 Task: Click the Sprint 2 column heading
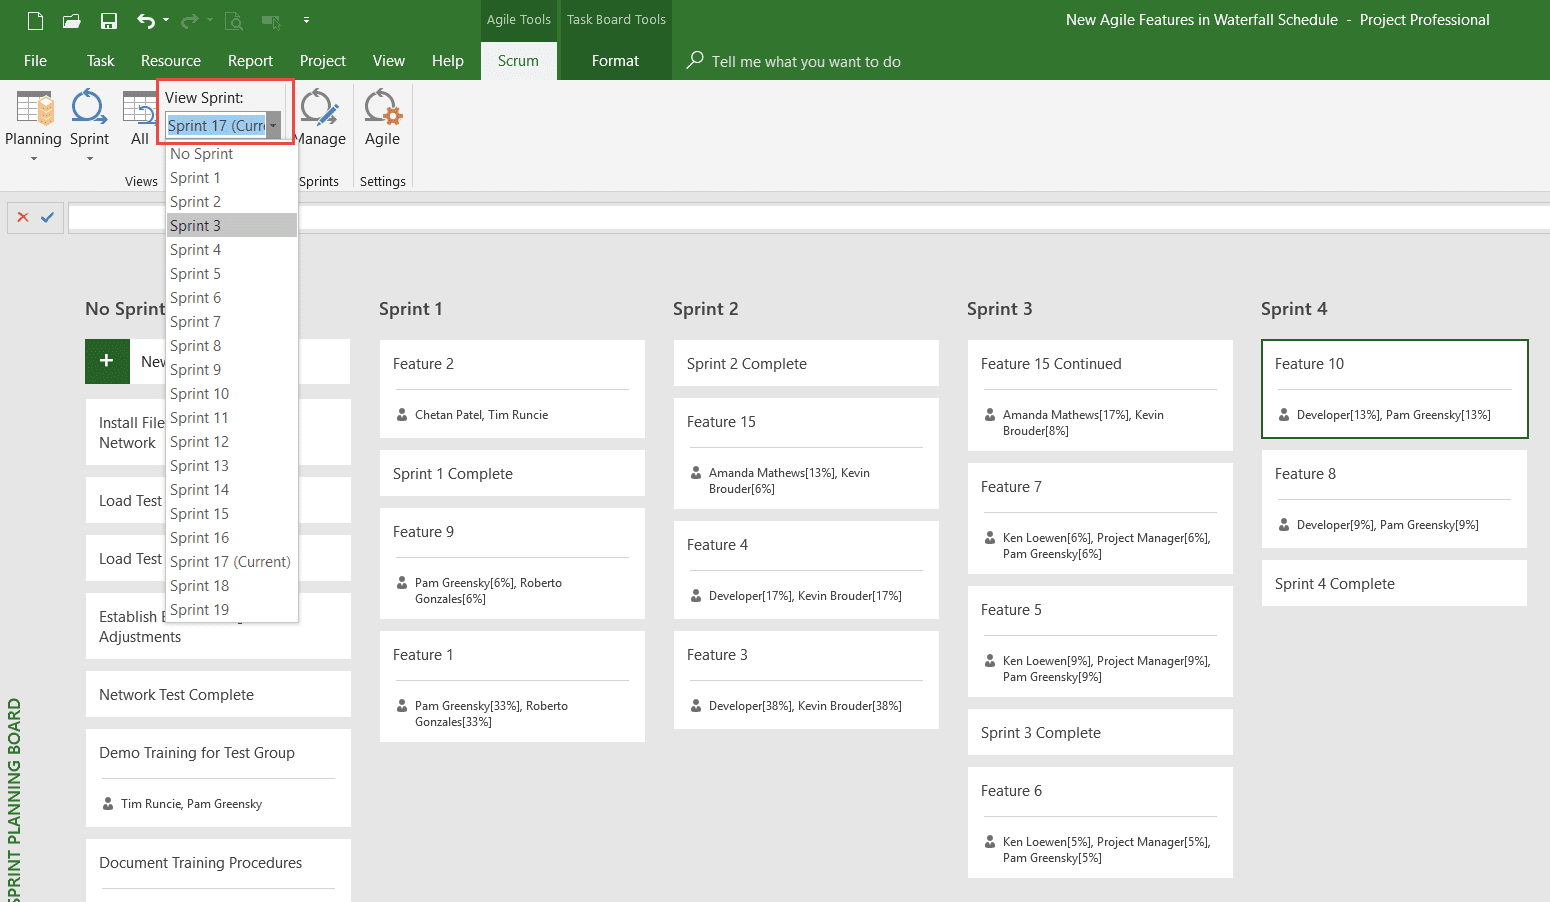706,309
